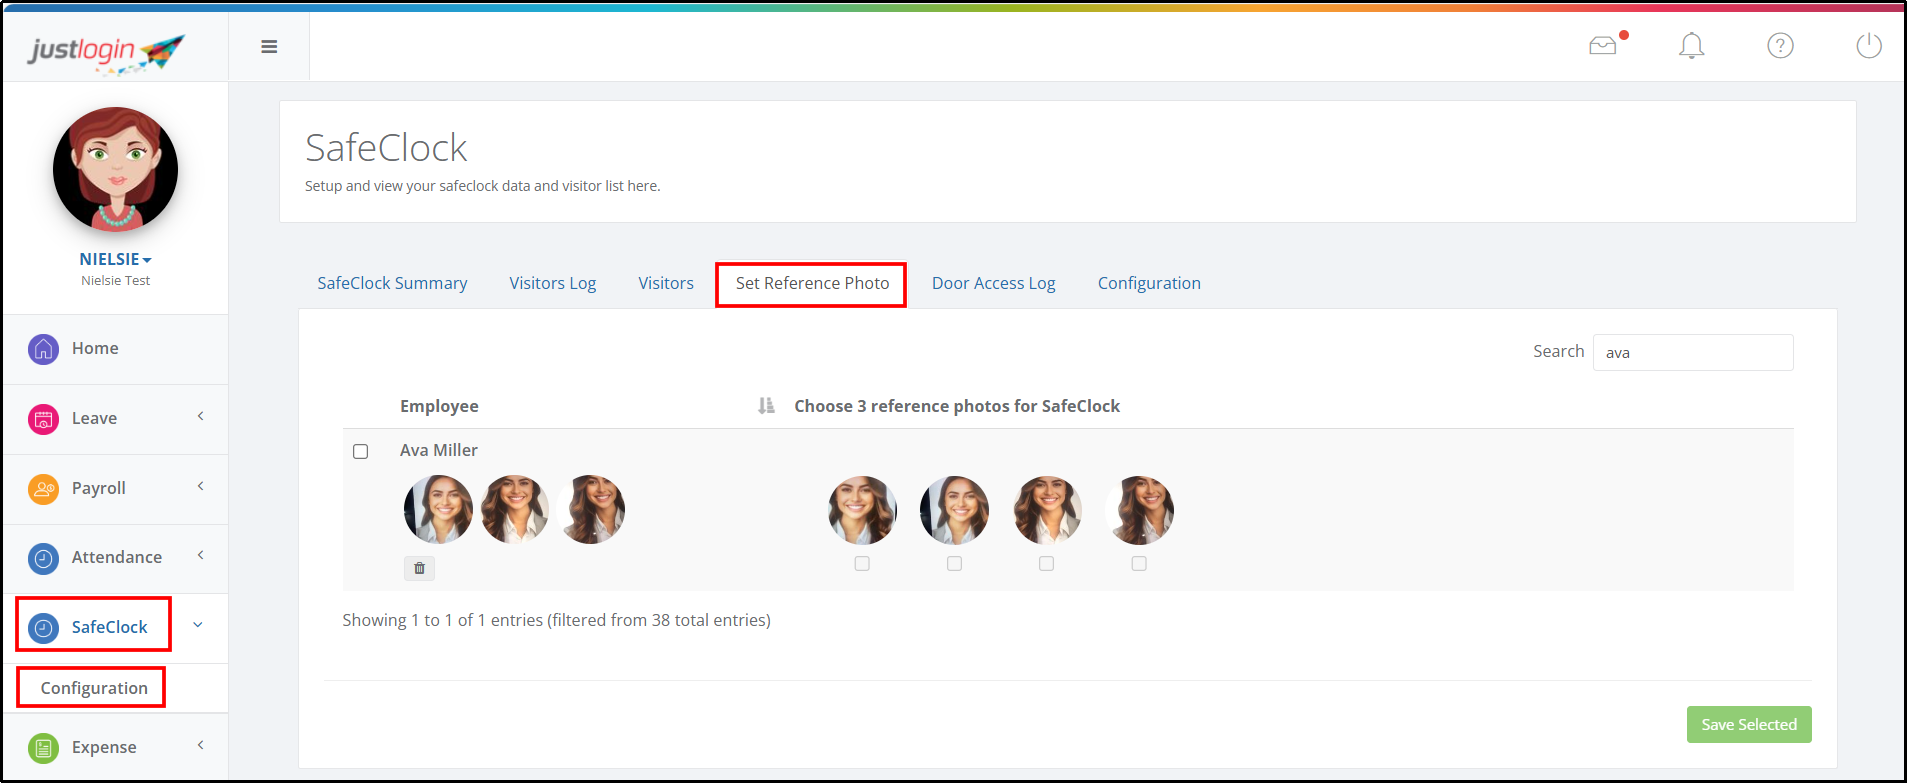This screenshot has height=783, width=1908.
Task: Expand the Expense menu chevron
Action: point(200,745)
